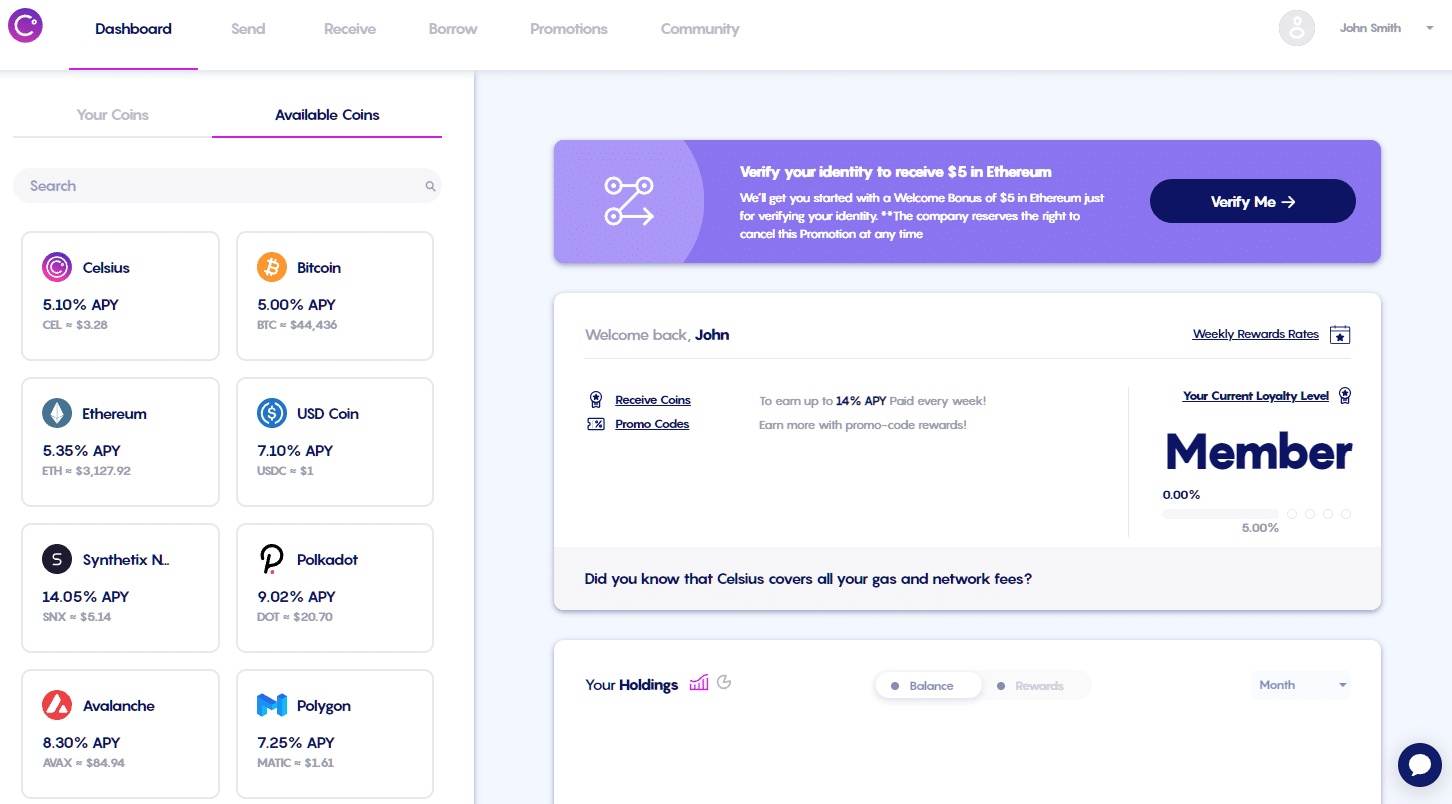Screen dimensions: 1452x804
Task: Click the loyalty progress bar
Action: (x=1220, y=514)
